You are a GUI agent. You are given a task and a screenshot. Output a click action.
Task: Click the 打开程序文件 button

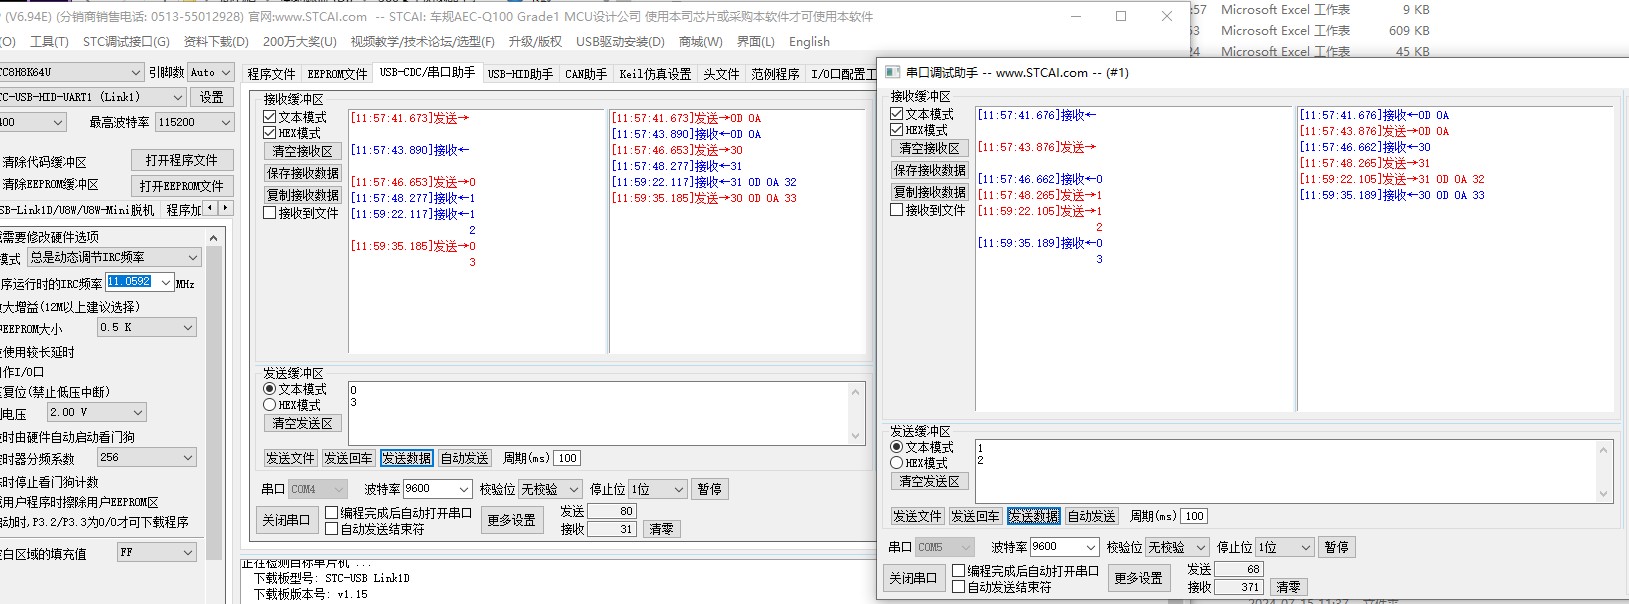click(x=182, y=160)
